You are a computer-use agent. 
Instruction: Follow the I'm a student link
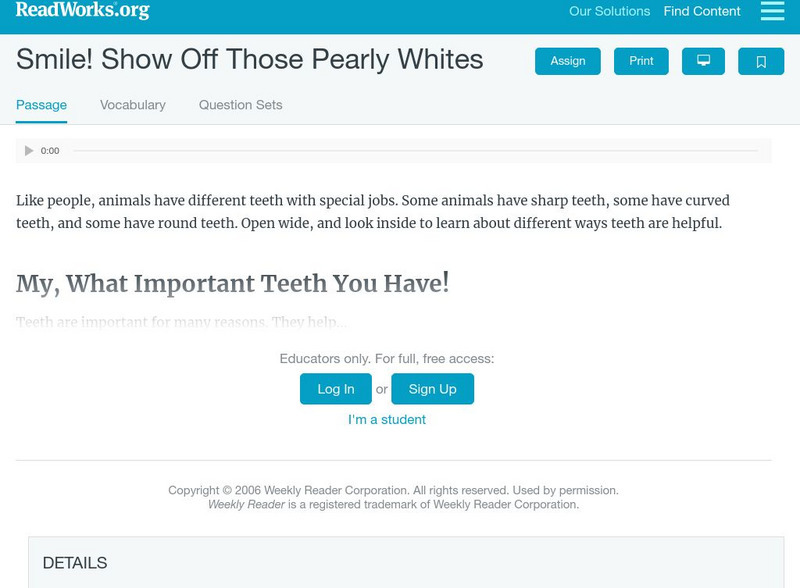click(387, 420)
